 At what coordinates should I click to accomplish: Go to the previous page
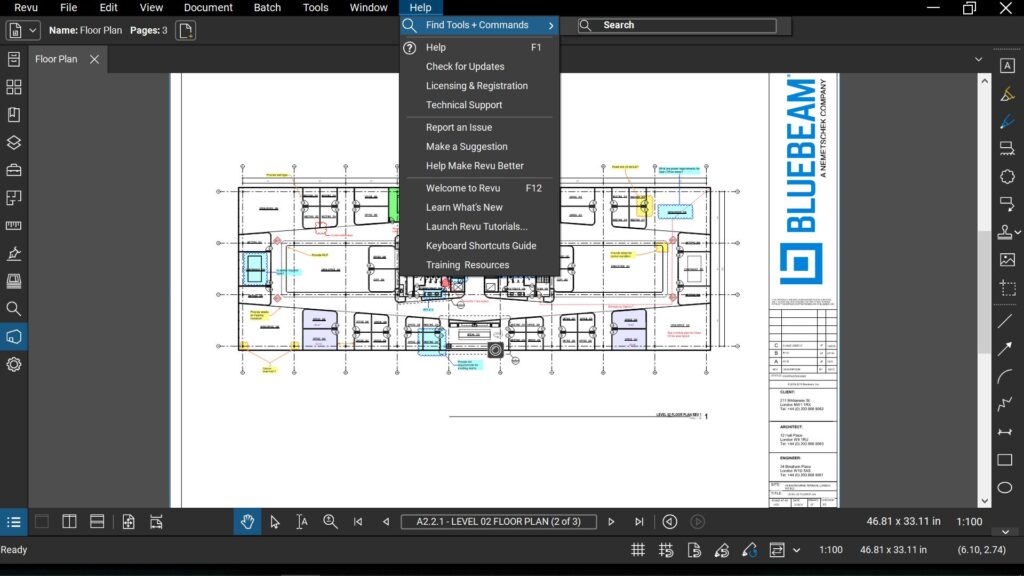[386, 522]
